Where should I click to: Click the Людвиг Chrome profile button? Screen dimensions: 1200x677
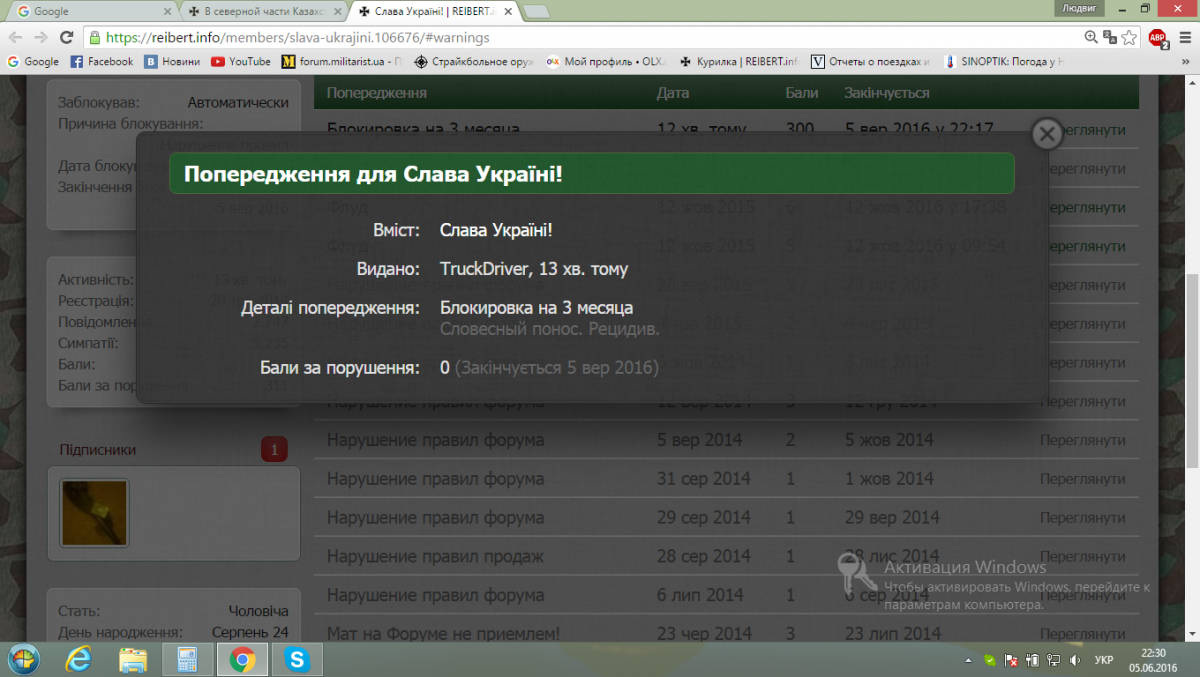pyautogui.click(x=1078, y=7)
